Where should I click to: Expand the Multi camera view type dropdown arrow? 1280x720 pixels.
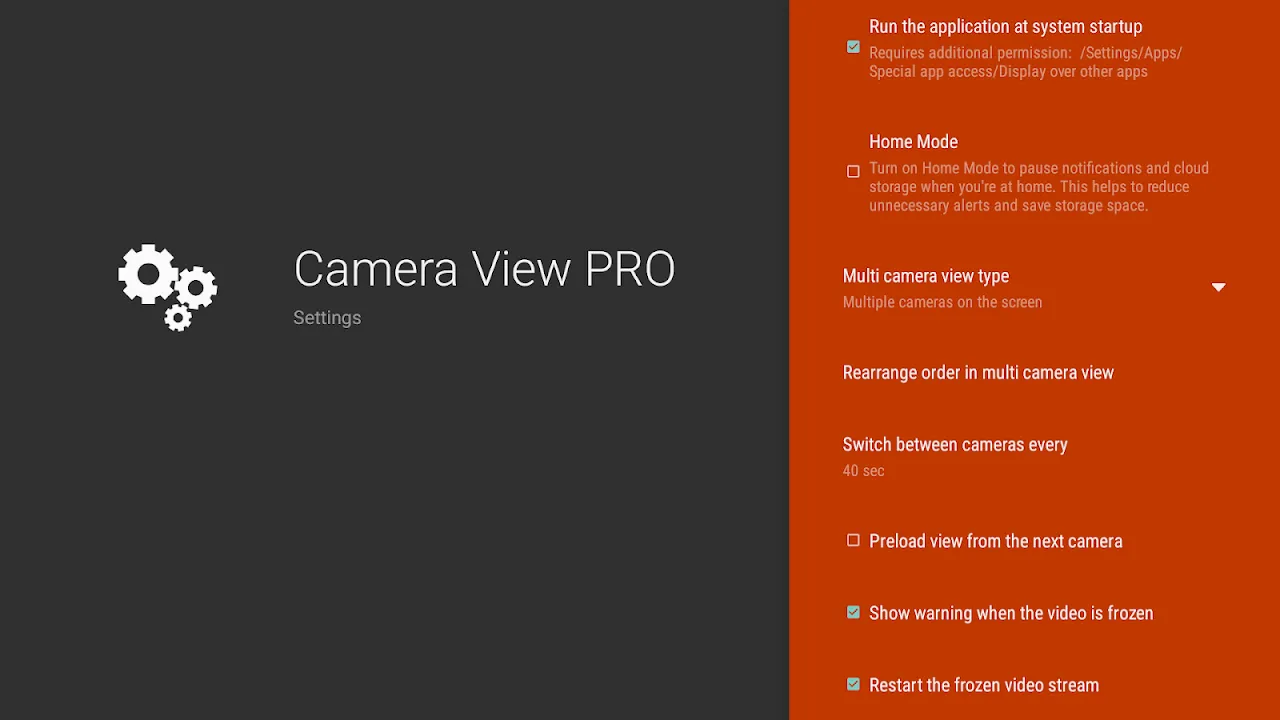point(1218,287)
